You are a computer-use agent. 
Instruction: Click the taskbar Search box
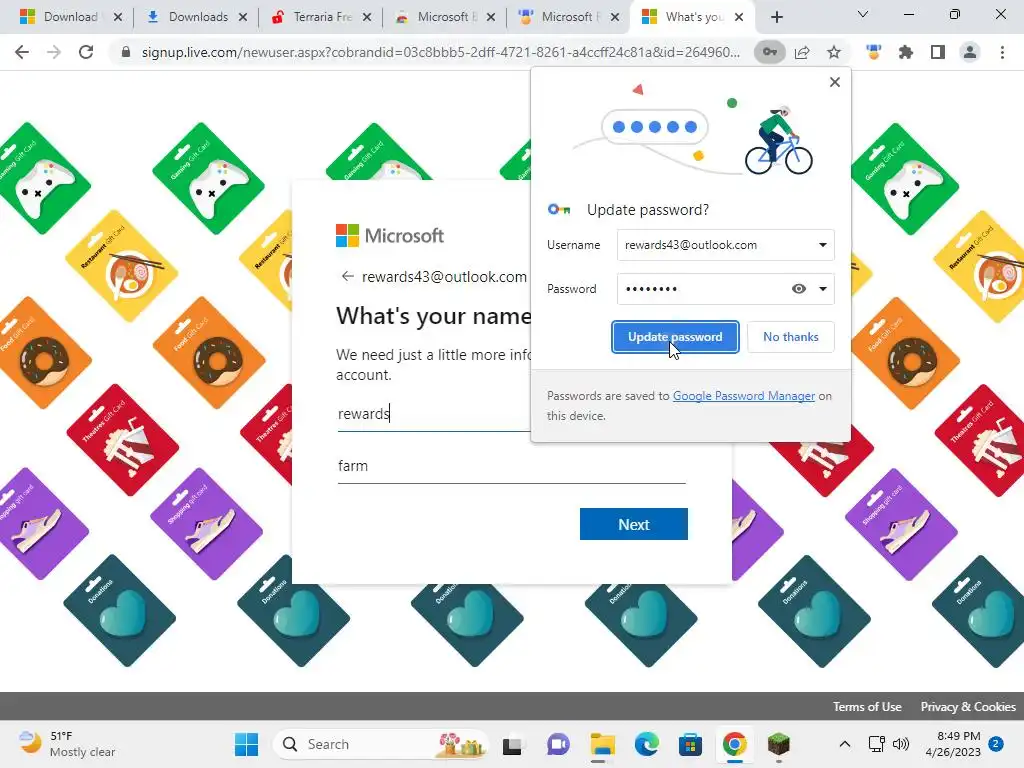click(x=381, y=744)
